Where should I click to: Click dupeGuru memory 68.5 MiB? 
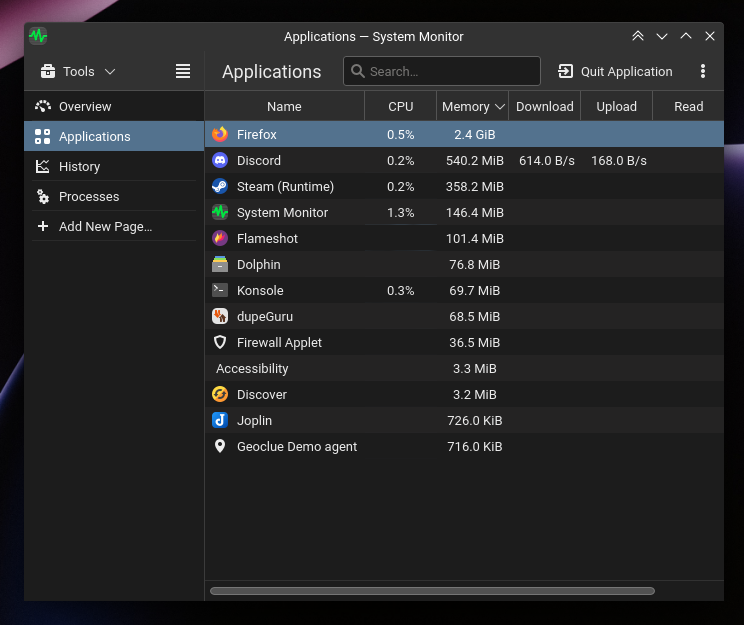click(x=474, y=317)
